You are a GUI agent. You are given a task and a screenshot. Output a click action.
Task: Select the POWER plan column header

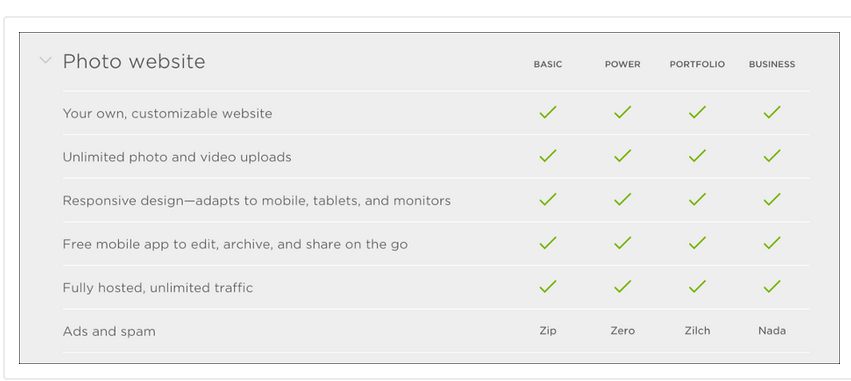pos(623,64)
